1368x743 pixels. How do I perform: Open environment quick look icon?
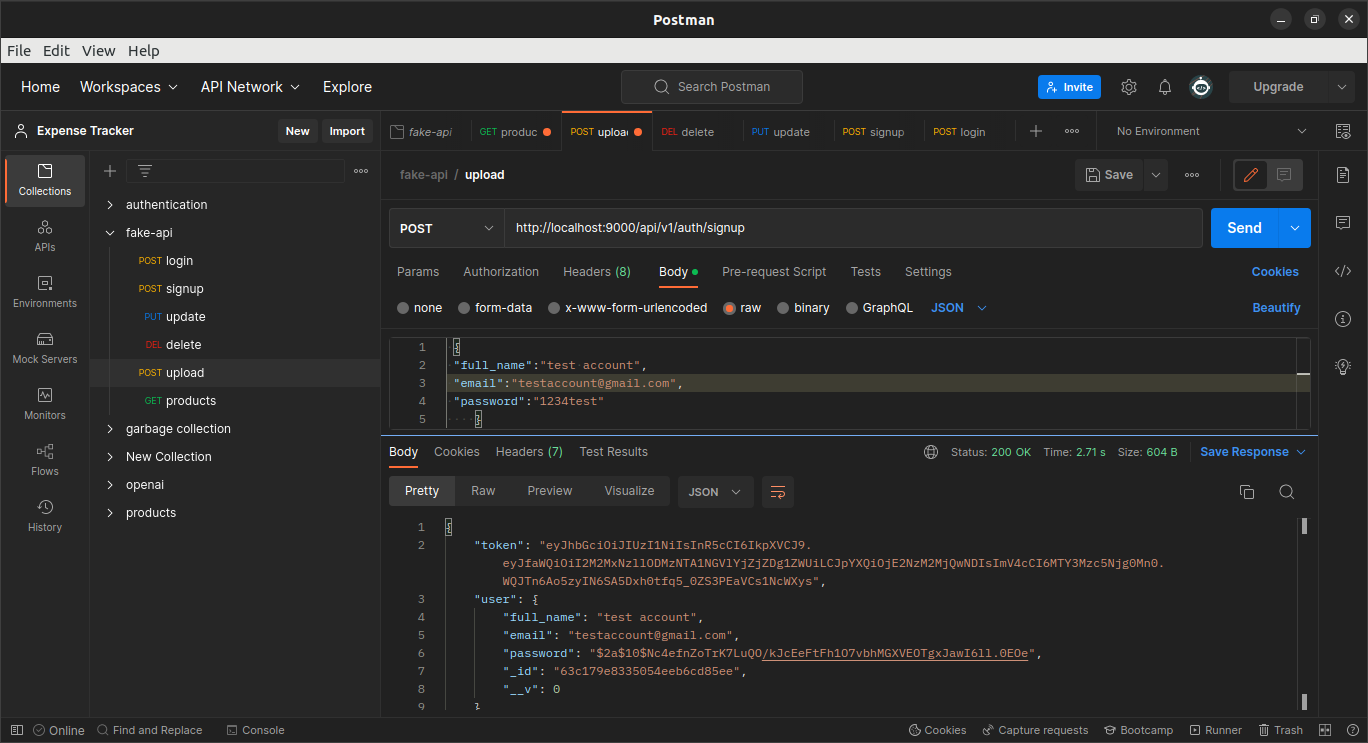1343,131
